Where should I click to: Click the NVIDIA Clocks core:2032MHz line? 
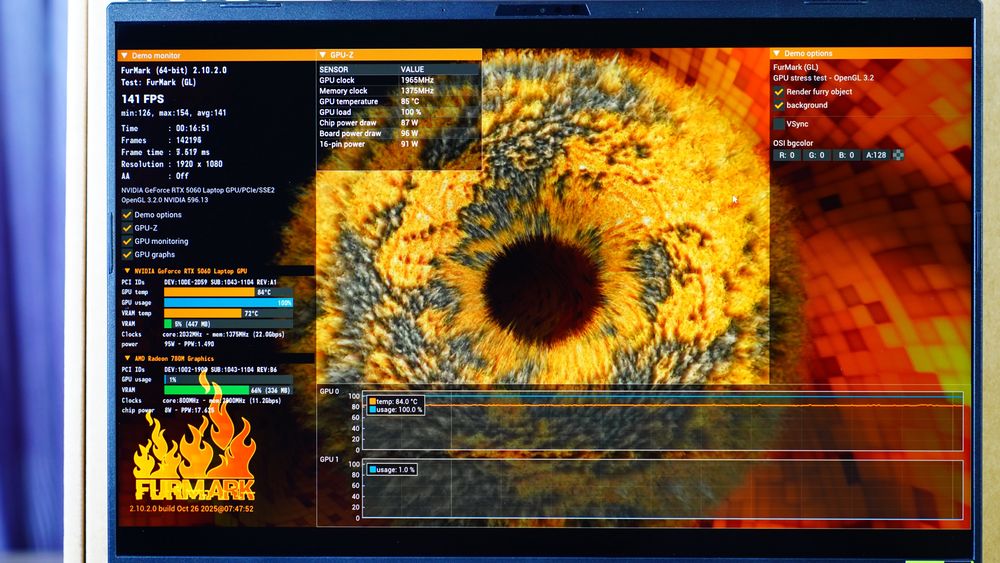tap(203, 334)
